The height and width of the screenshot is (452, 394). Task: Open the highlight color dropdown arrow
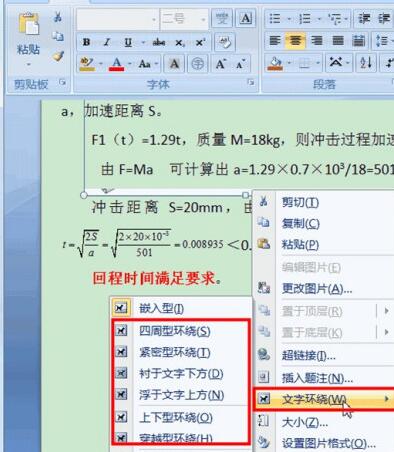click(101, 63)
